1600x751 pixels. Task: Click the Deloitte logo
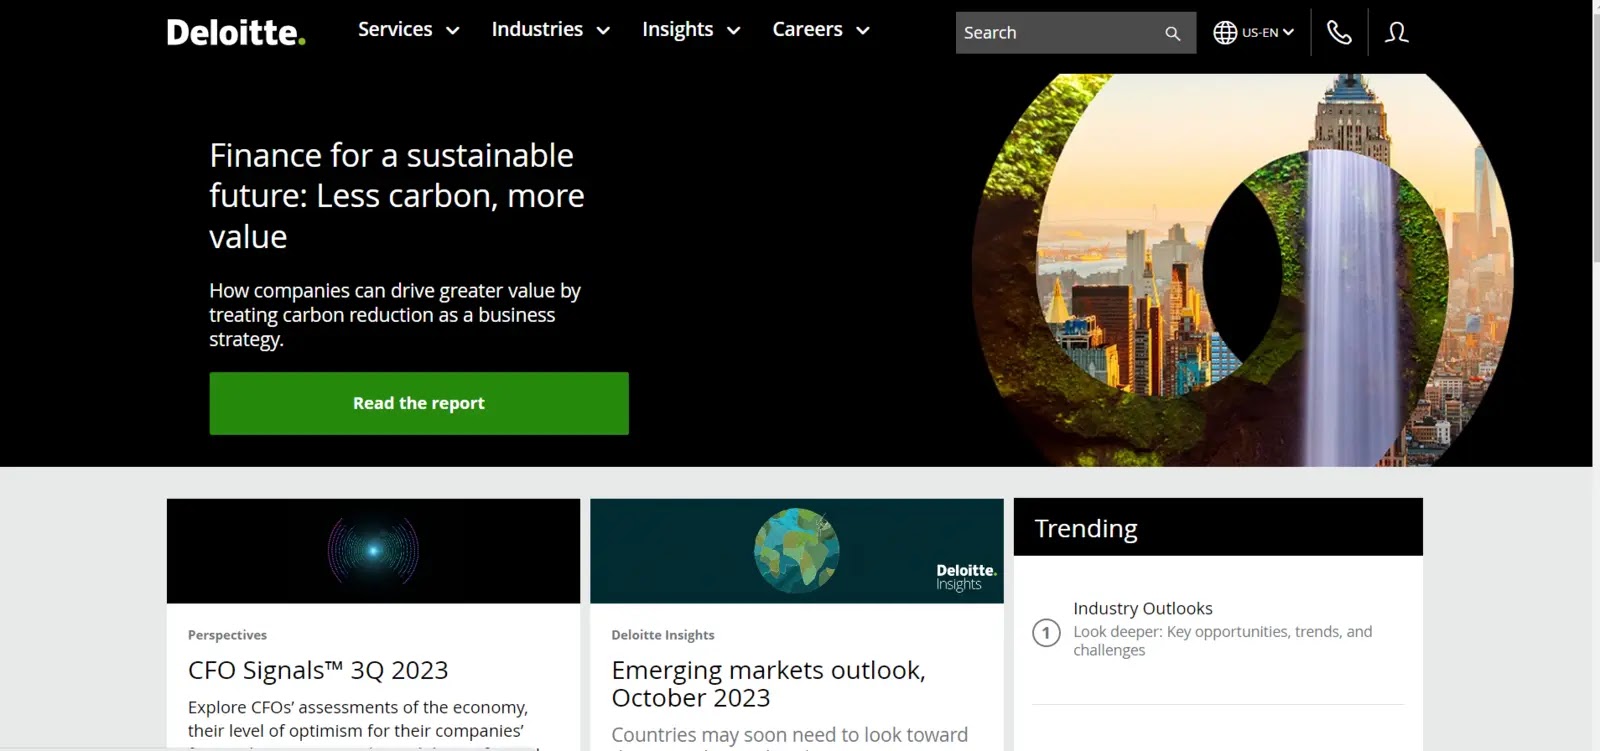[236, 32]
